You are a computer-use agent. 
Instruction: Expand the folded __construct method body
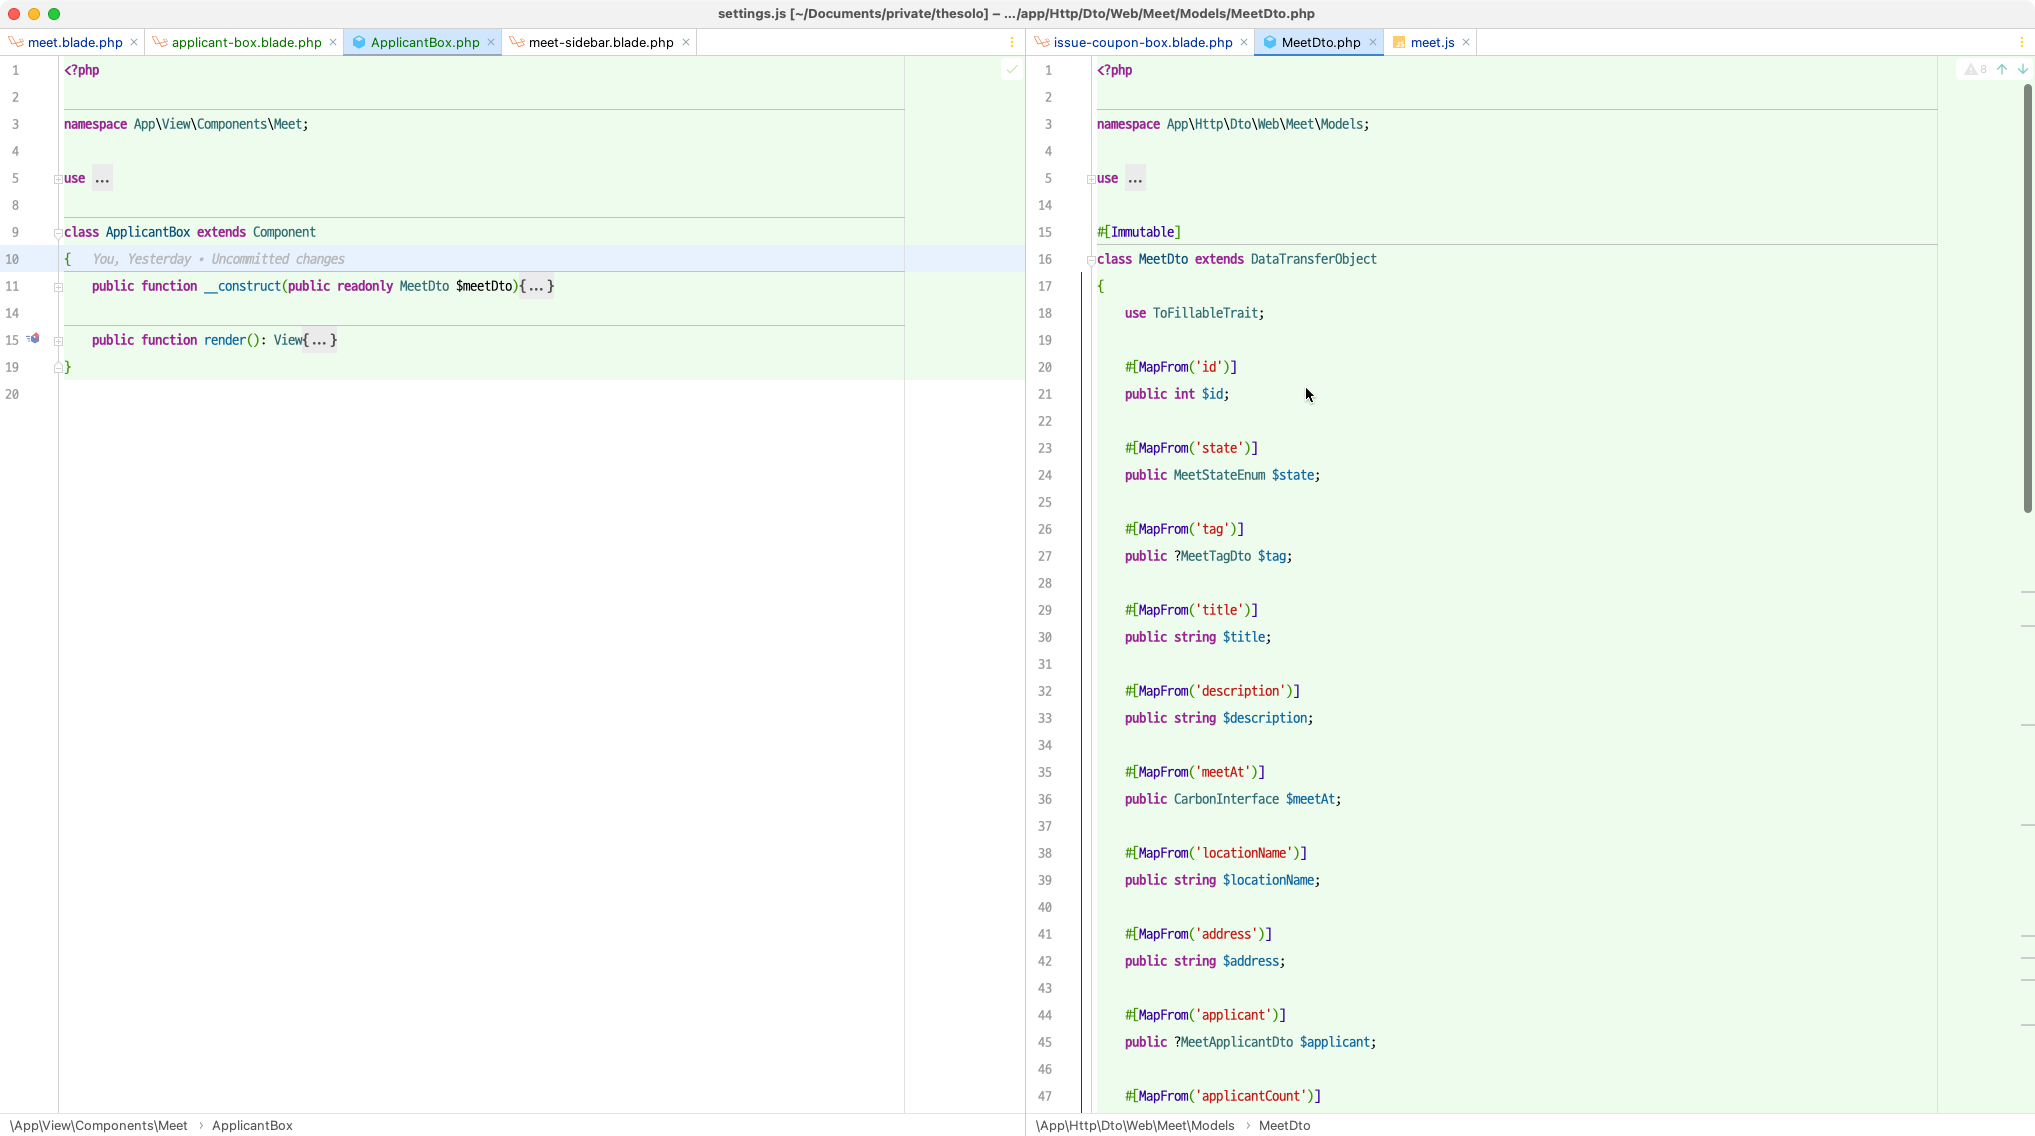coord(536,287)
